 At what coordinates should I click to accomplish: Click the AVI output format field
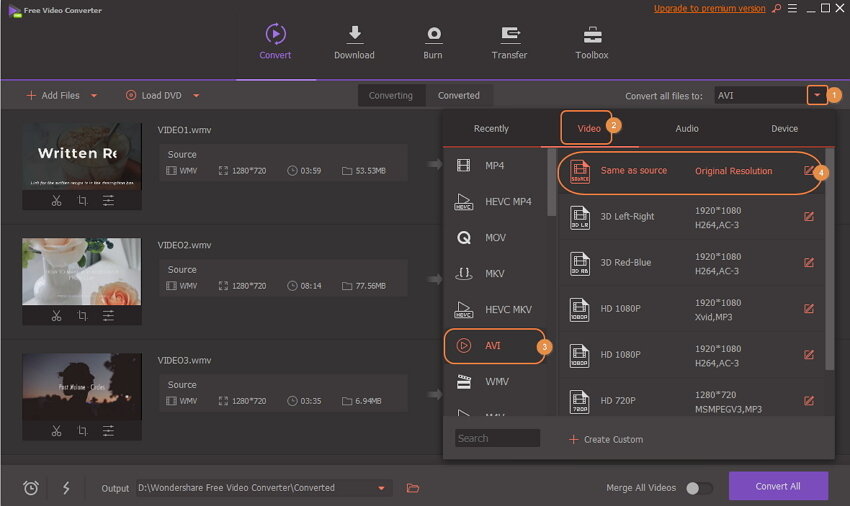point(760,95)
